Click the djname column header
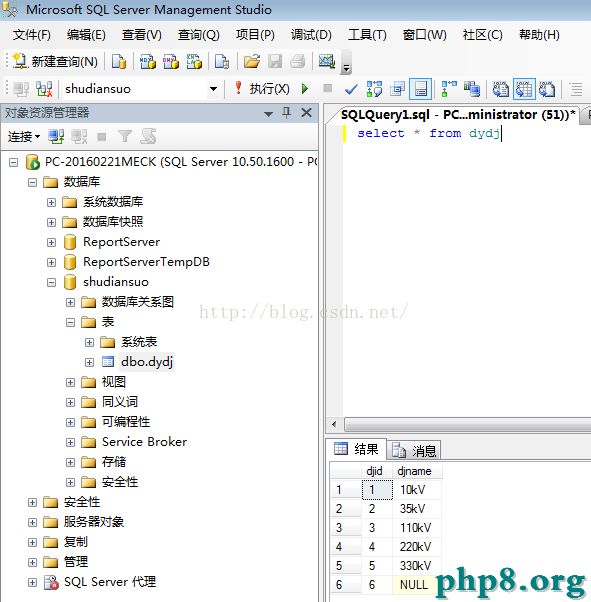 coord(417,471)
